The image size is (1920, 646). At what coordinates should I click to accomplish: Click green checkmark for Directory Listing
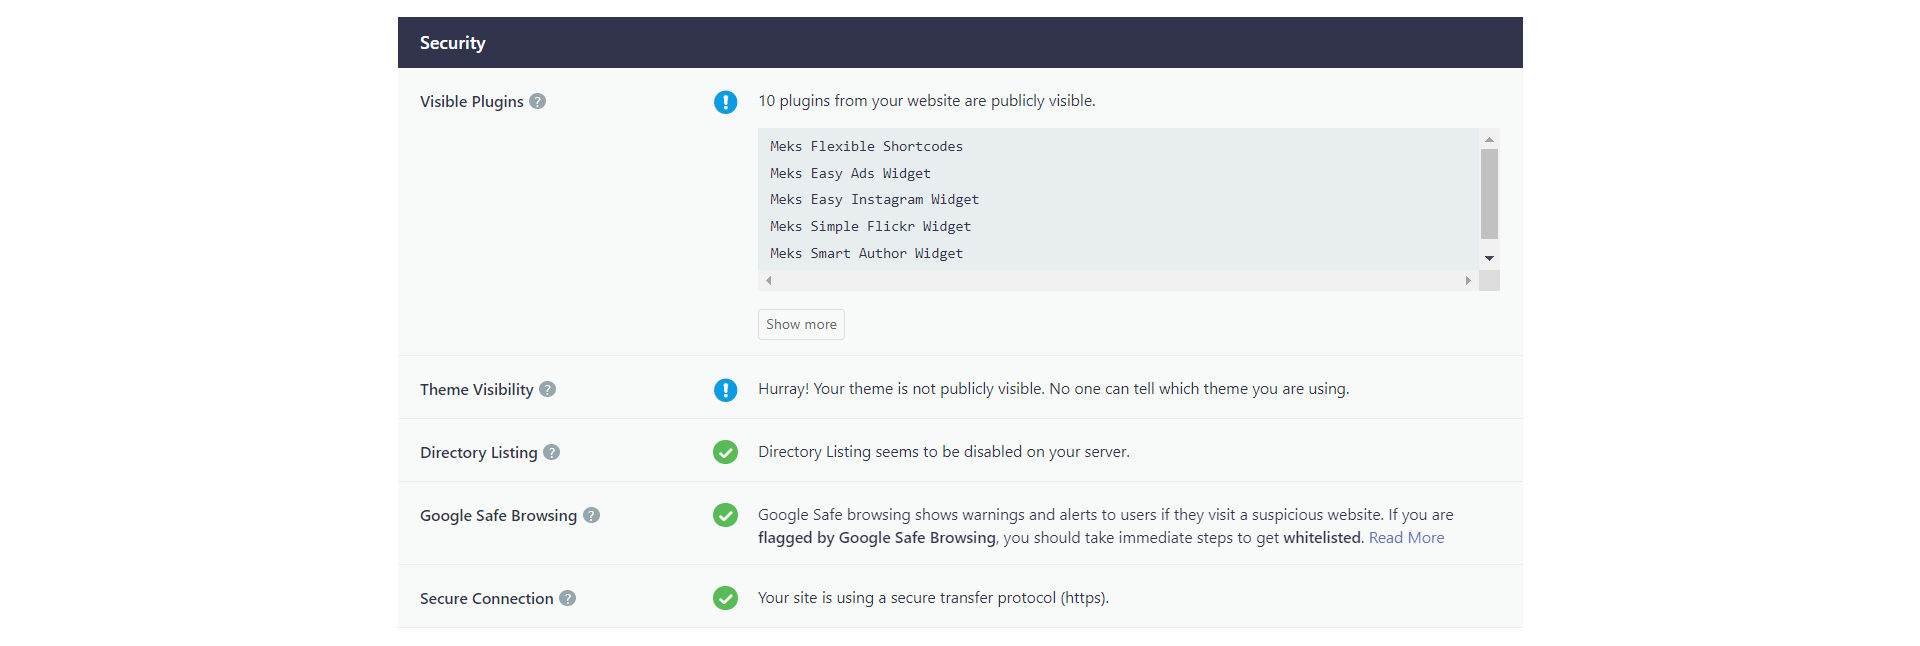point(725,452)
